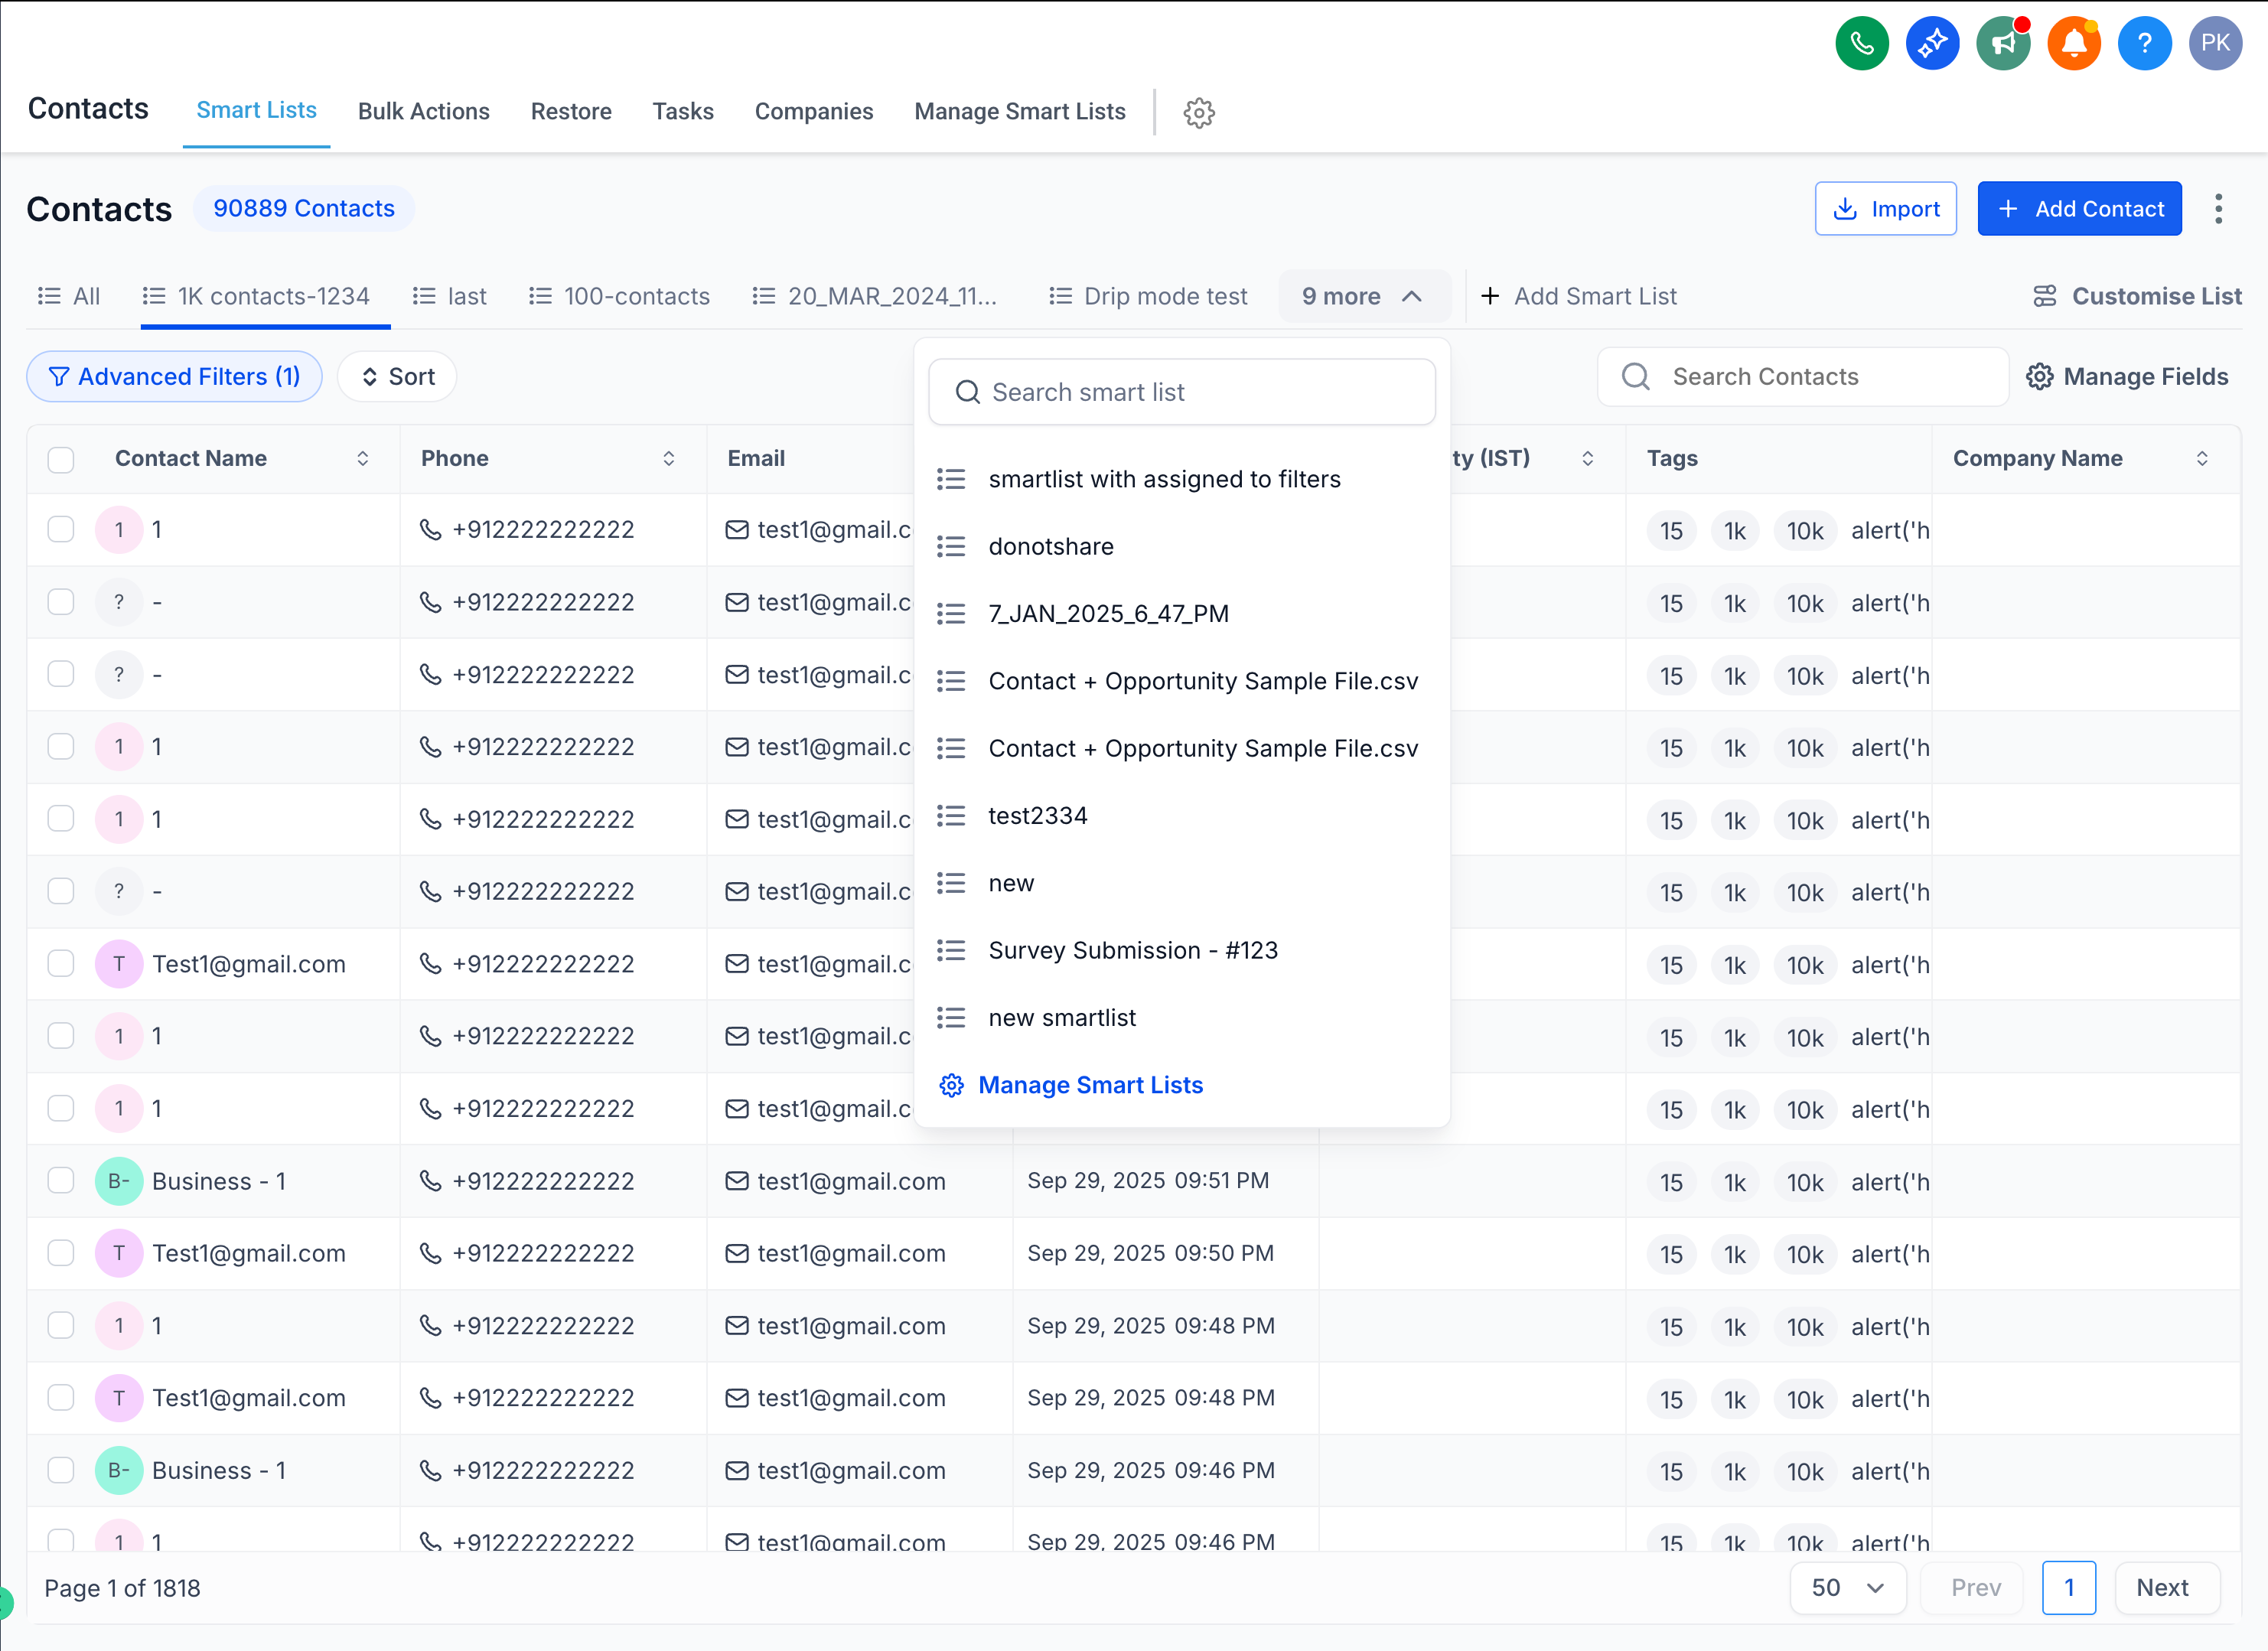Check the box for Business - 1 row

pos(61,1181)
